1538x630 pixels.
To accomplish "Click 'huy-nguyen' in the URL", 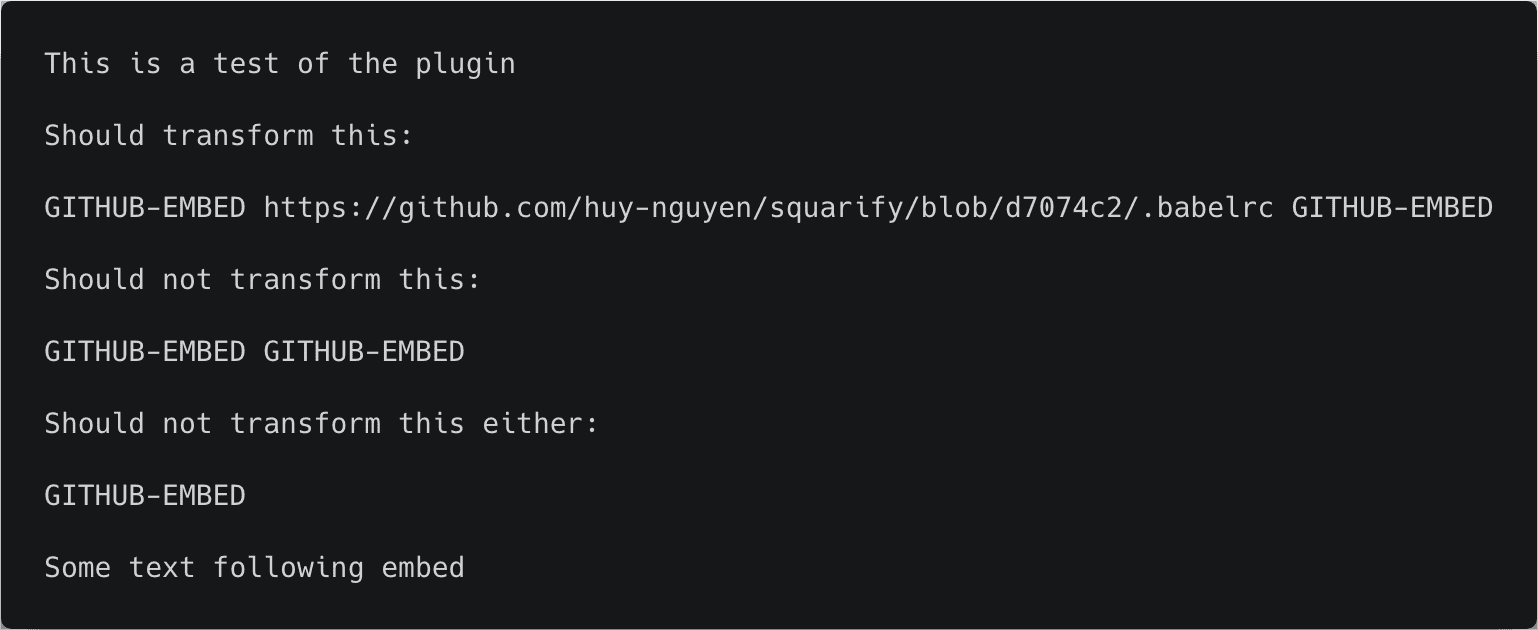I will pos(668,208).
